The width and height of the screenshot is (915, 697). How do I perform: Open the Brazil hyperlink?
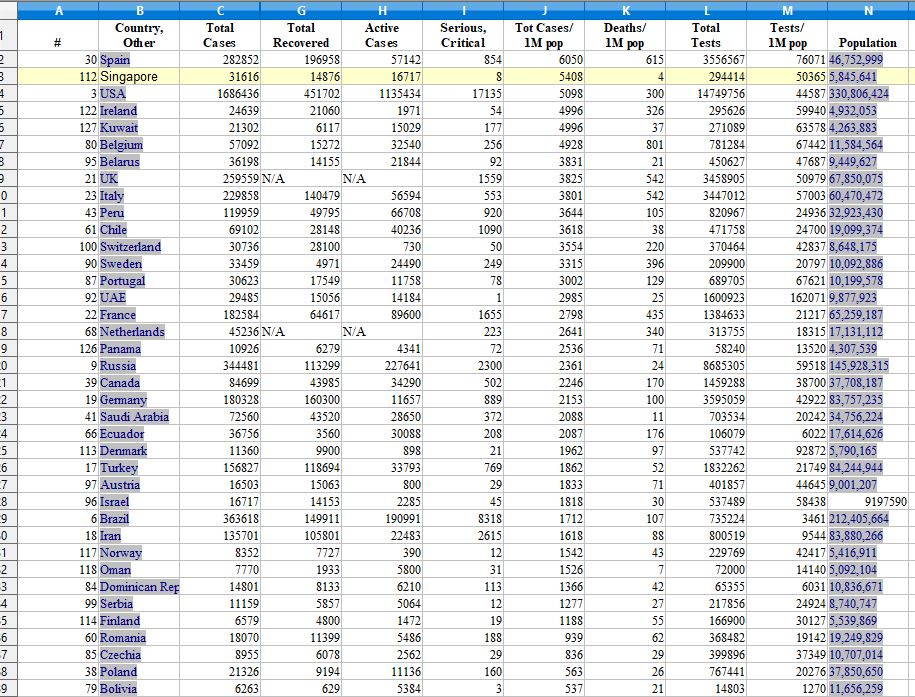click(115, 519)
